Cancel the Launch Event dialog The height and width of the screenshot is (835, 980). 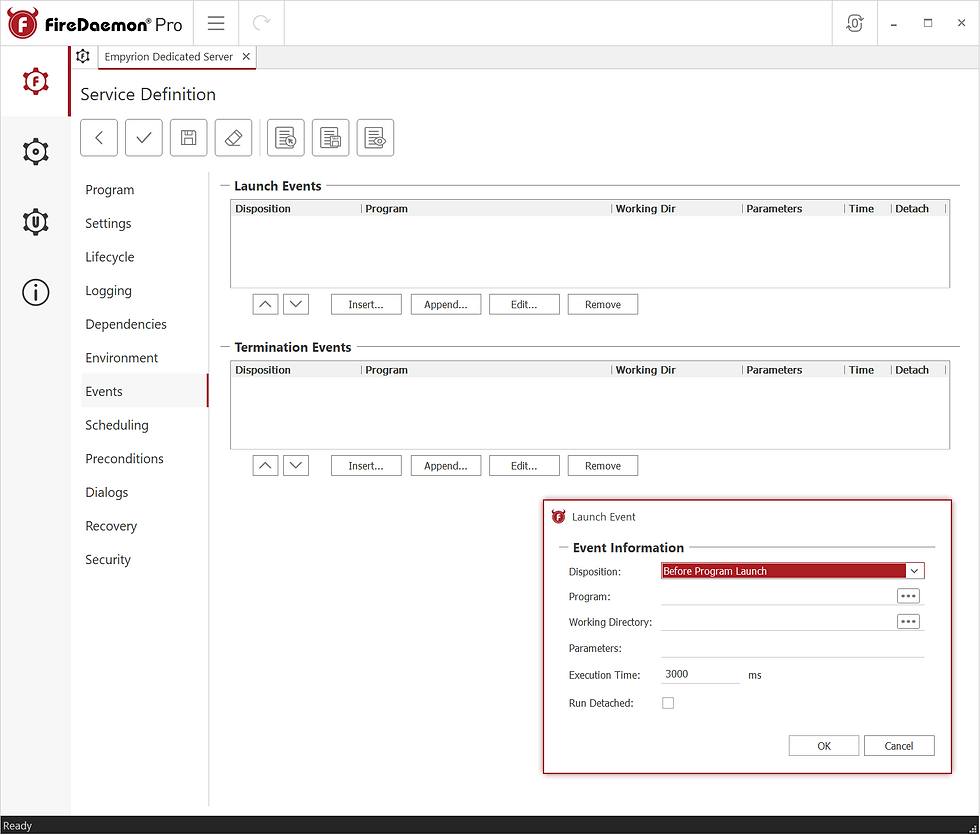click(x=898, y=745)
